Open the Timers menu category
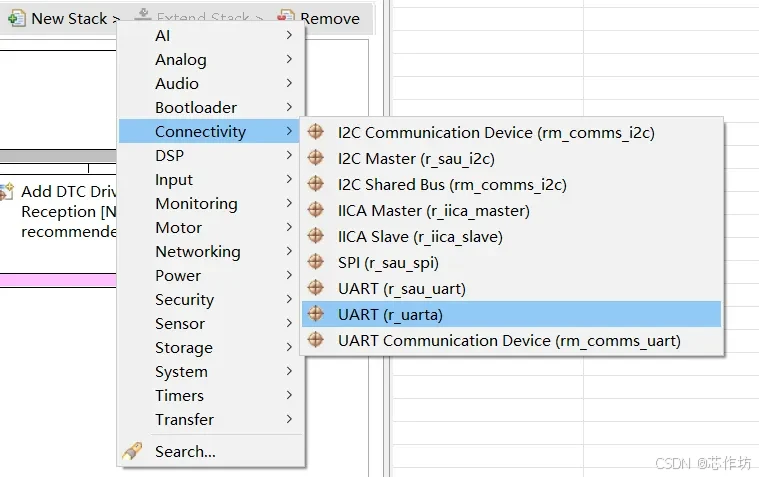 [x=209, y=395]
